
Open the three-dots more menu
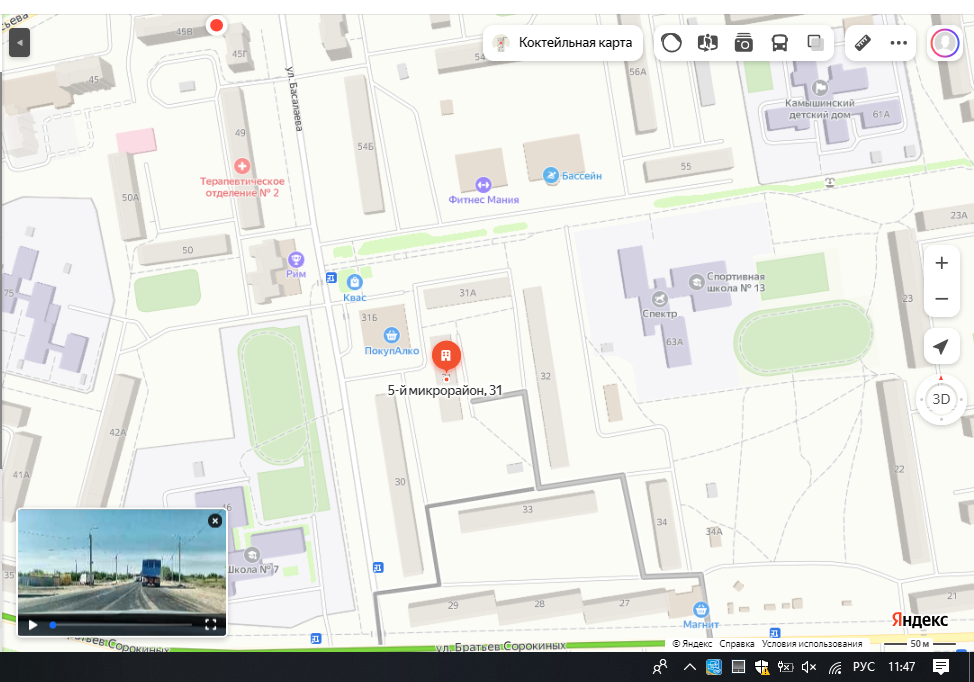[x=898, y=43]
